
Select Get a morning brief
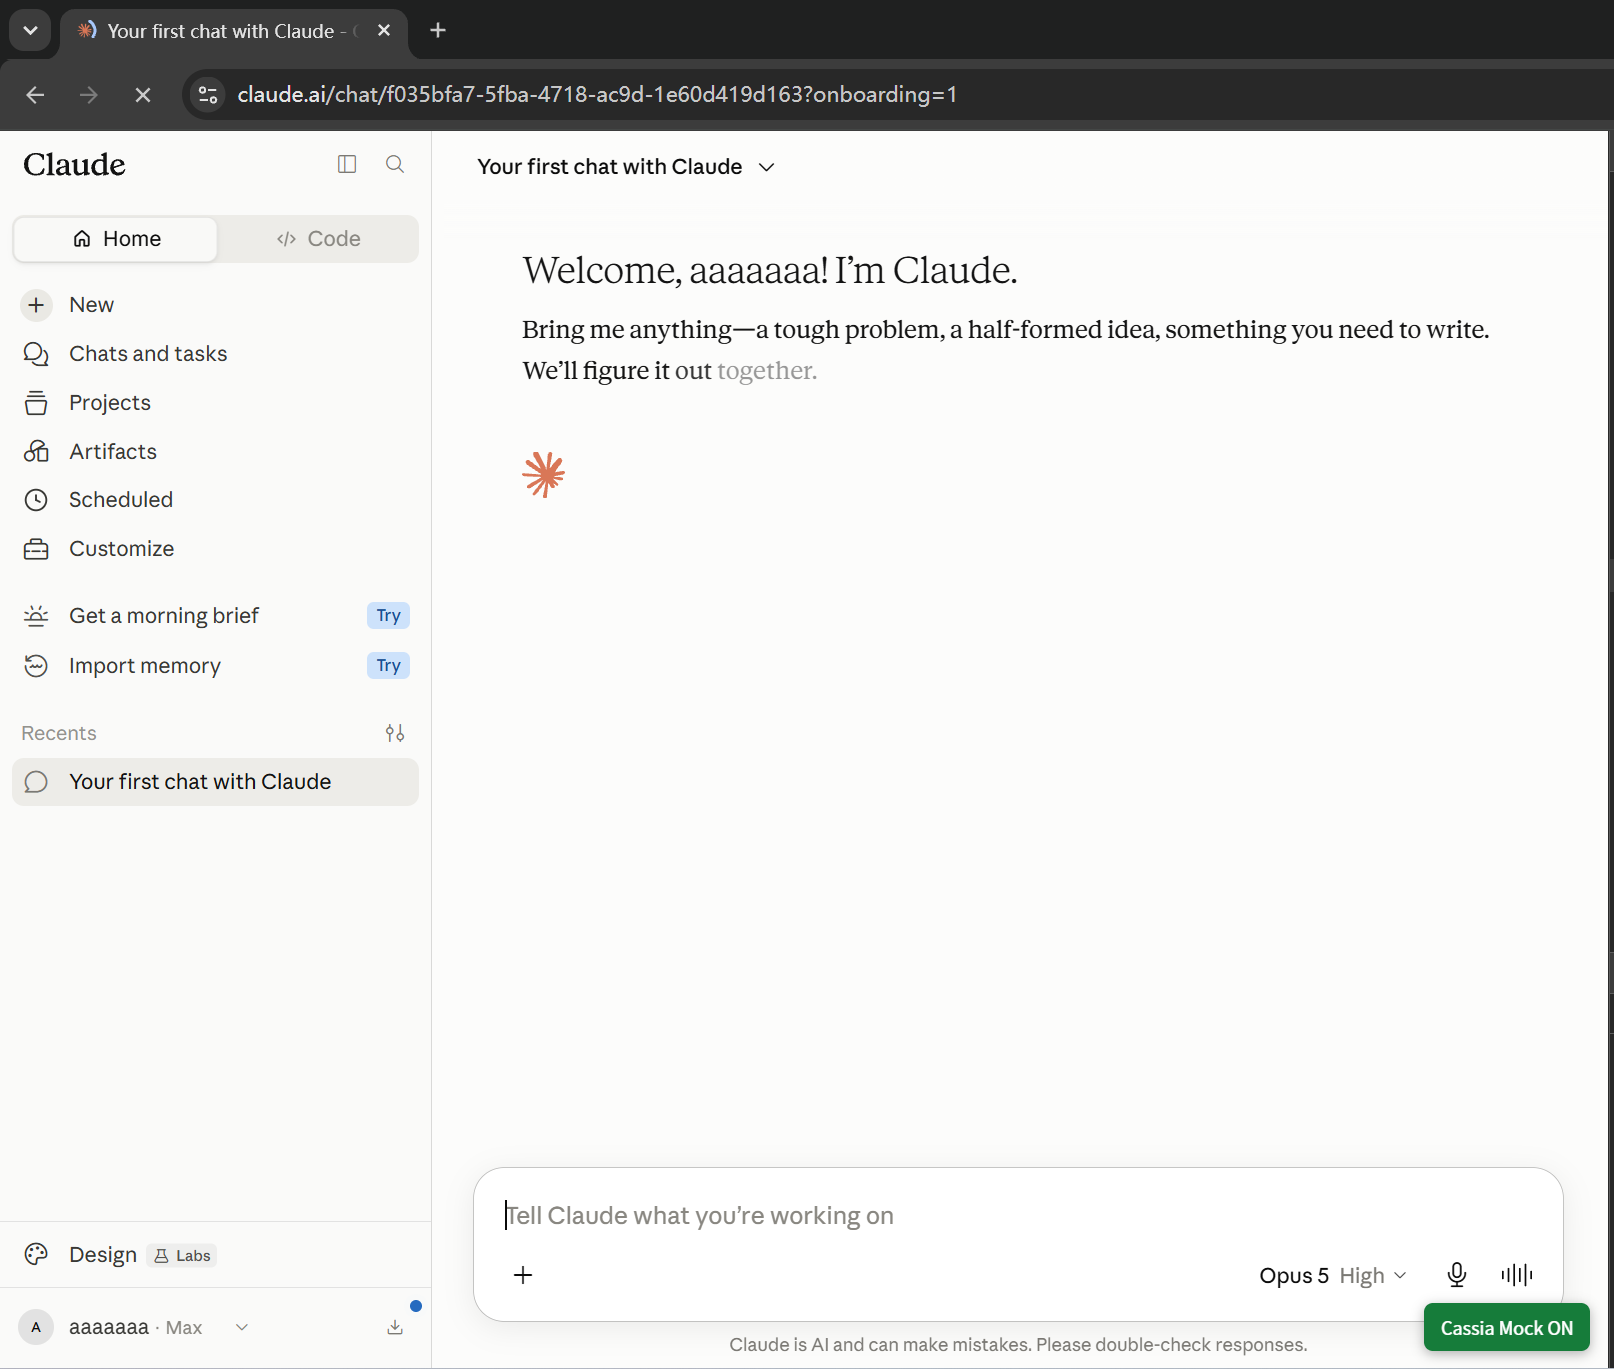(215, 616)
